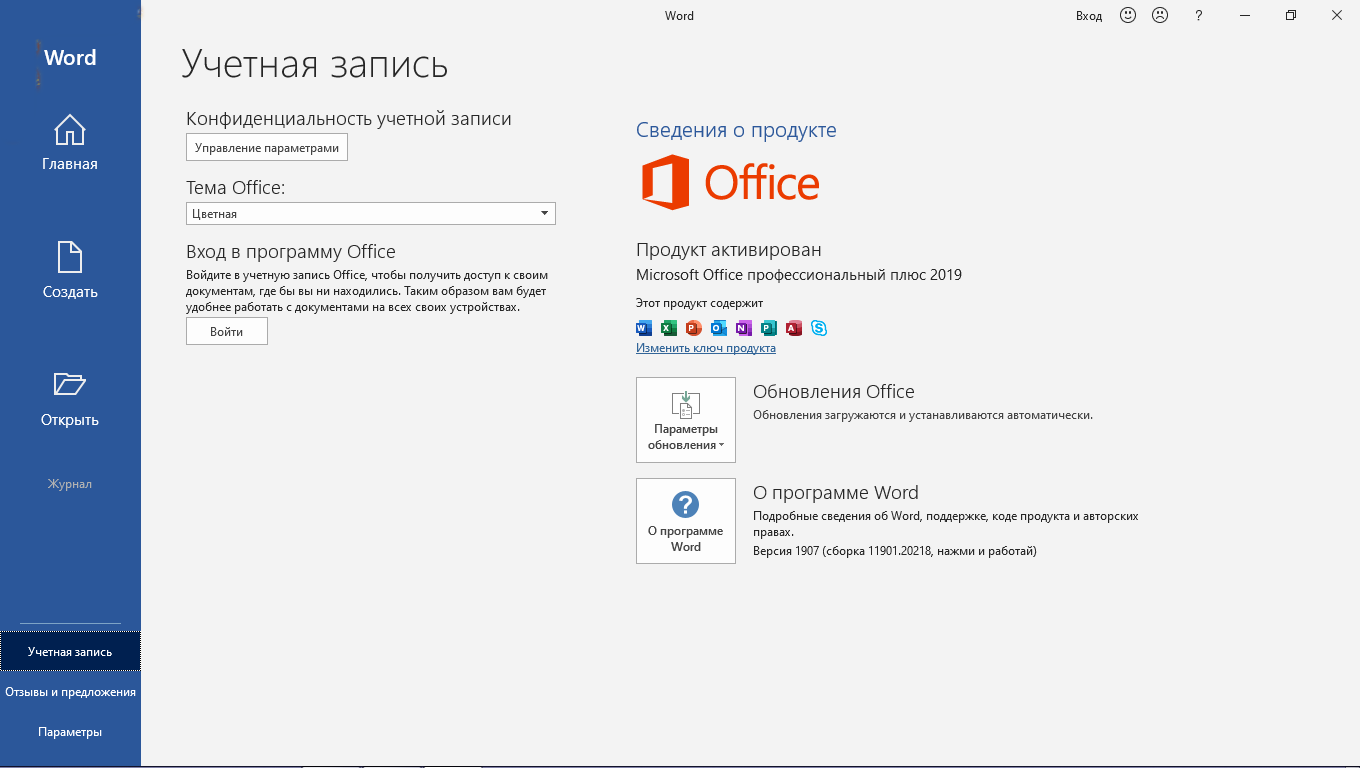Click Управление параметрами button

click(x=267, y=148)
